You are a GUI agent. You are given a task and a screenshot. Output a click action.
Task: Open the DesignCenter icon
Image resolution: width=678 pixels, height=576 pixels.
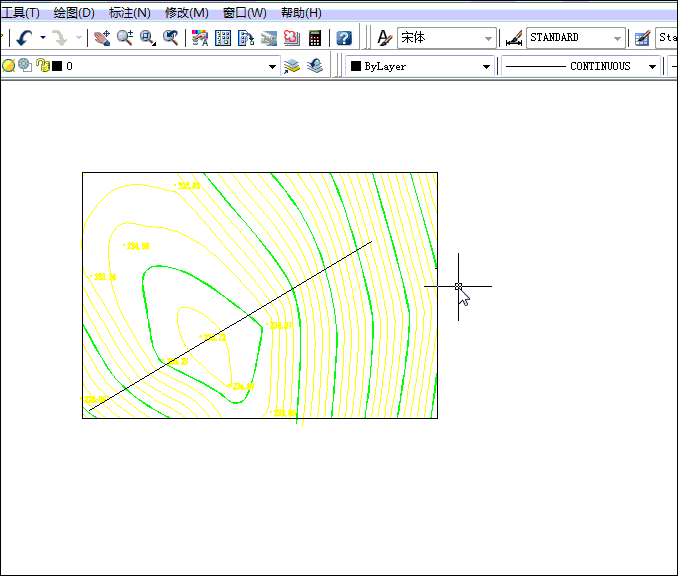223,38
